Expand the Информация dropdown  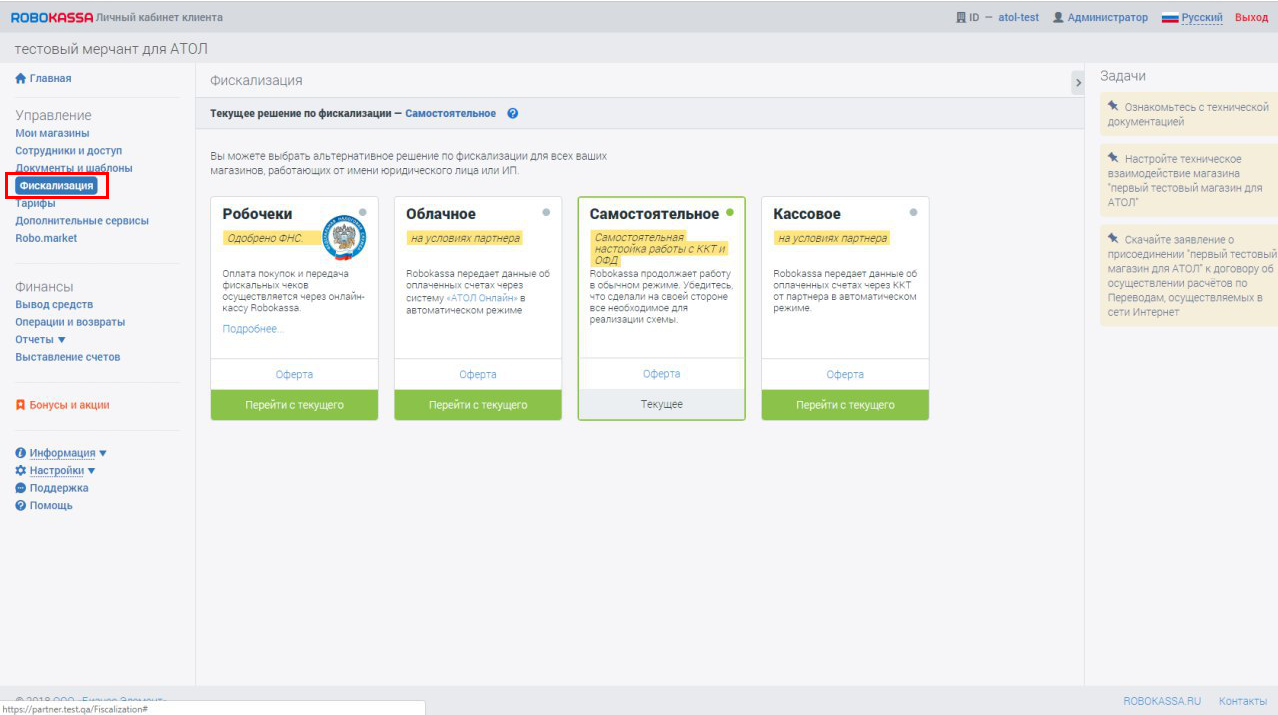coord(103,453)
